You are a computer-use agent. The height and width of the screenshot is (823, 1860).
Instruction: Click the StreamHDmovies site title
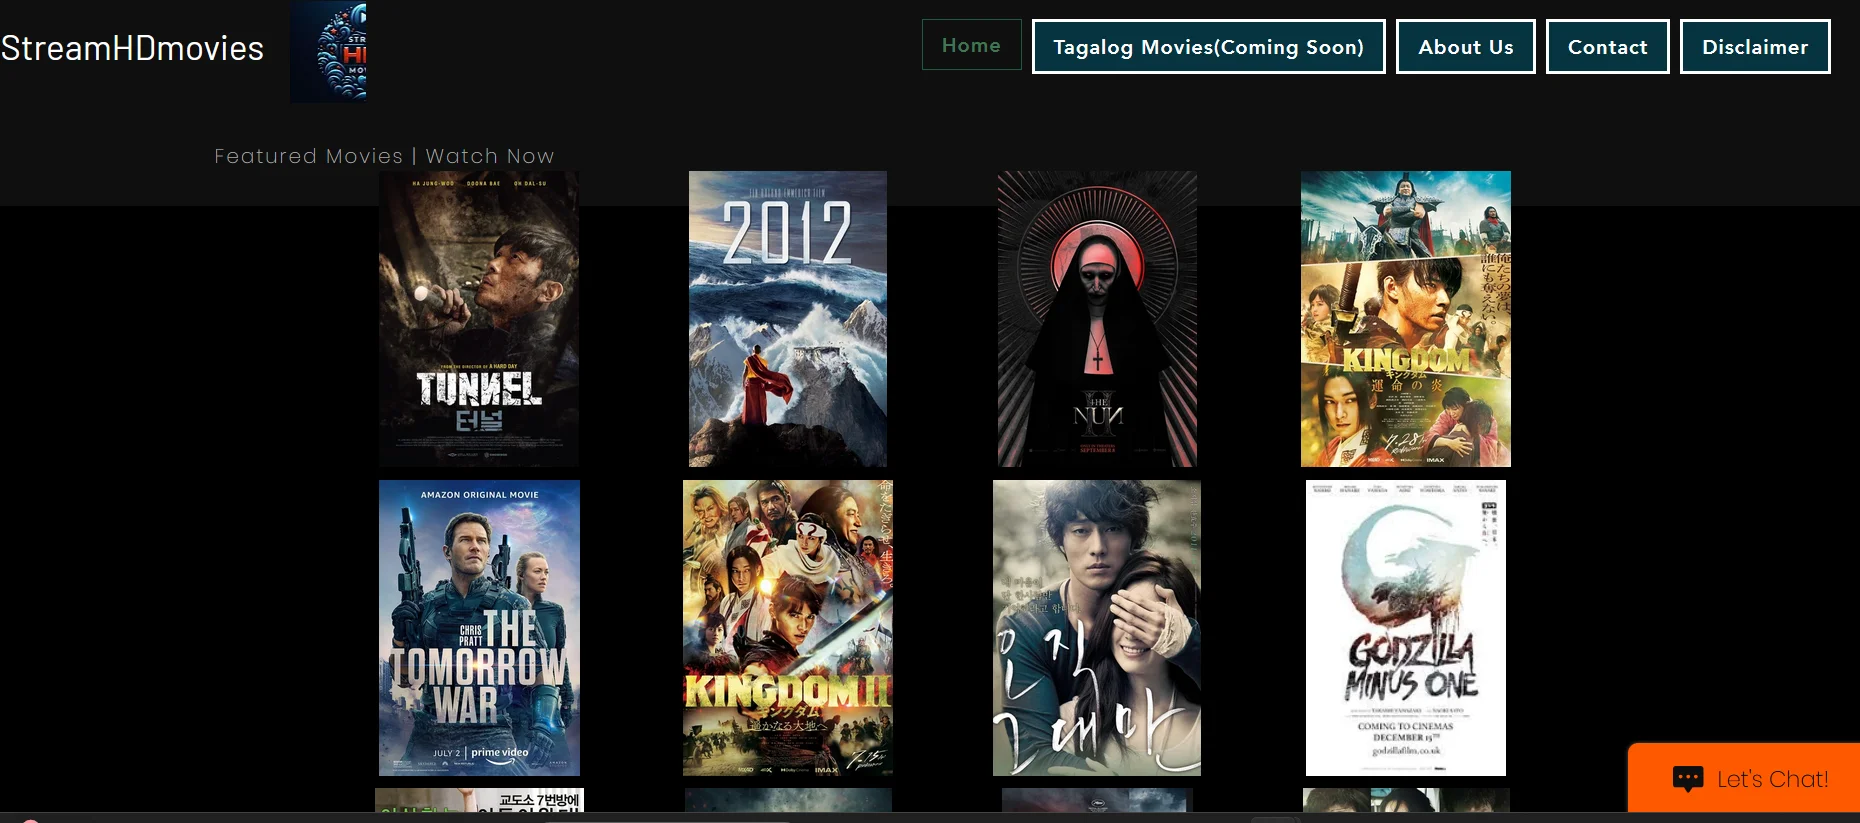click(132, 48)
